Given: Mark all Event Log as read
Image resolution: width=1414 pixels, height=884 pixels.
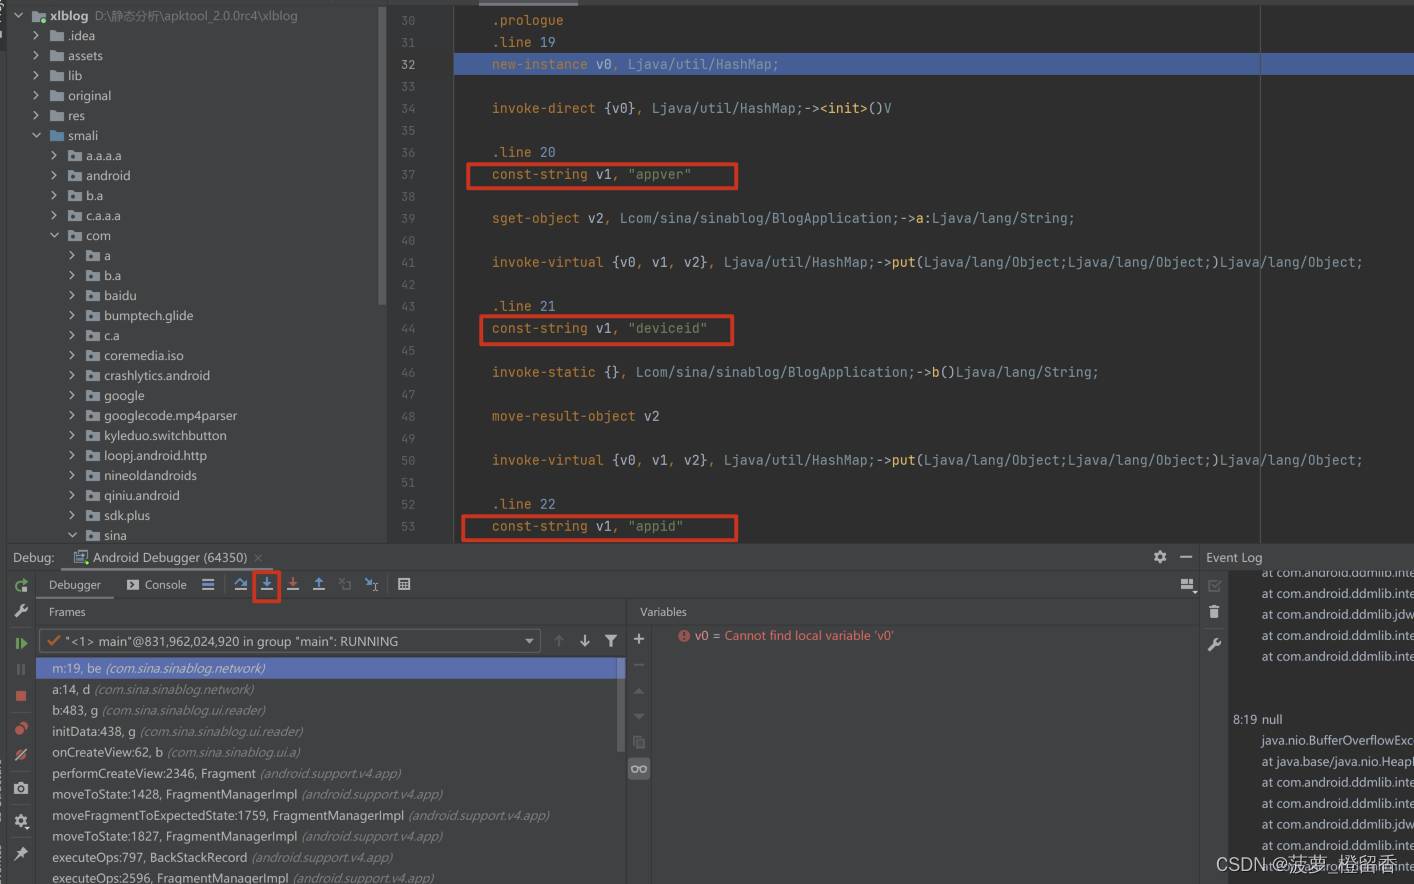Looking at the screenshot, I should coord(1215,586).
